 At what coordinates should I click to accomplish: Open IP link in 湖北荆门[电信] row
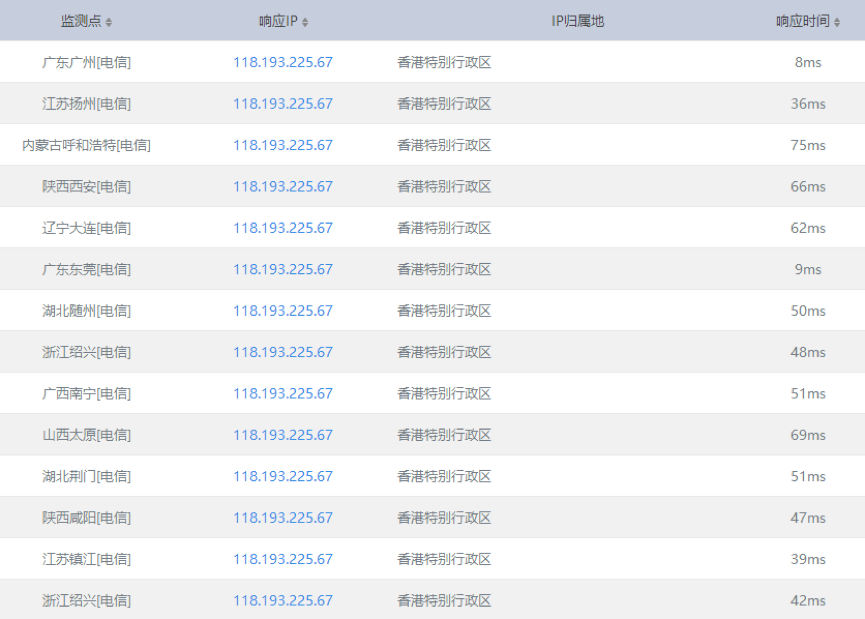283,476
